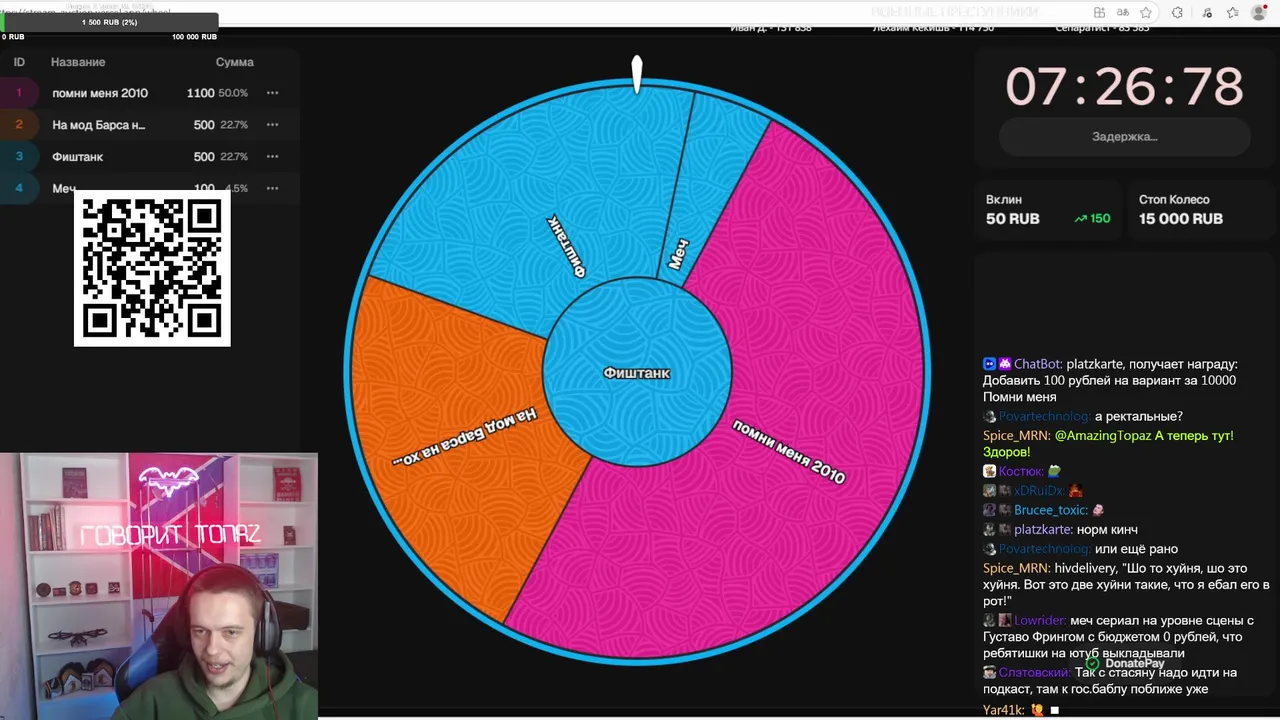Open the browser extensions puzzle icon
Image resolution: width=1280 pixels, height=720 pixels.
1177,13
